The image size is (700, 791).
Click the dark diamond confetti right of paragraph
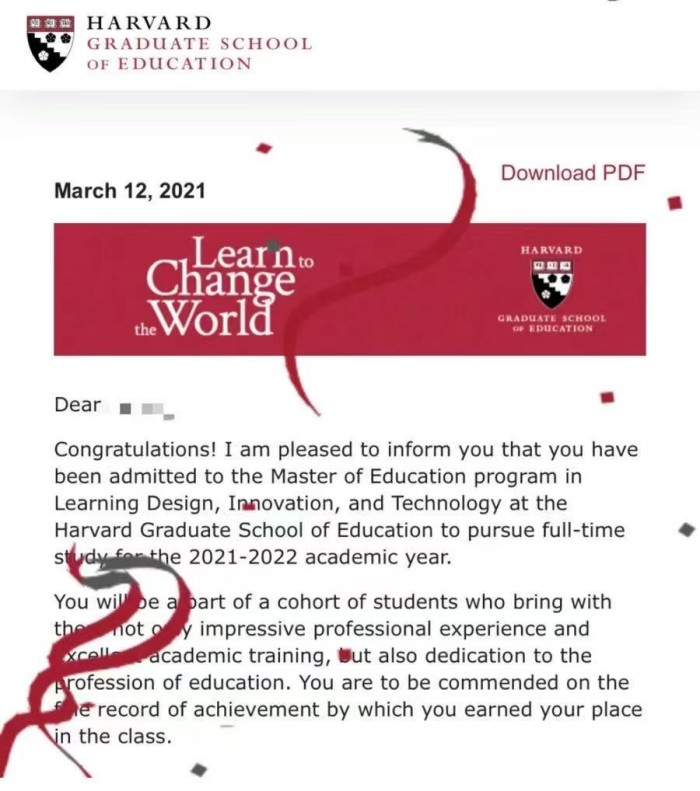click(x=685, y=529)
